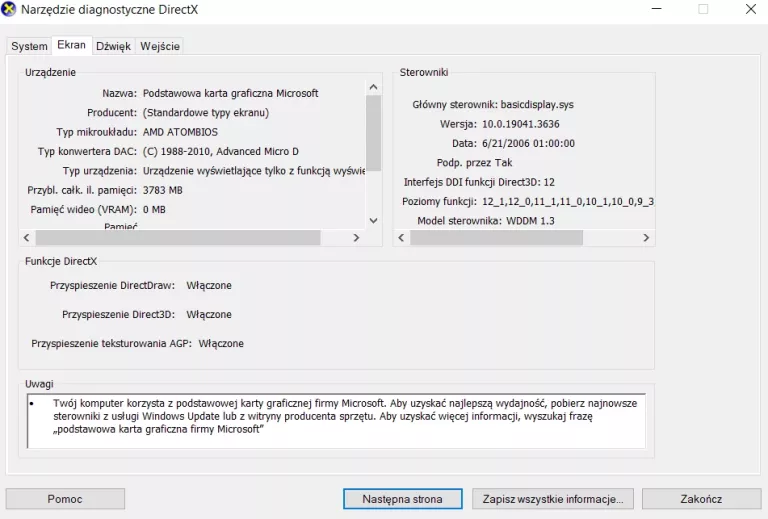
Task: Click the horizontal scrollbar thumb in Sterowniki
Action: pyautogui.click(x=496, y=238)
